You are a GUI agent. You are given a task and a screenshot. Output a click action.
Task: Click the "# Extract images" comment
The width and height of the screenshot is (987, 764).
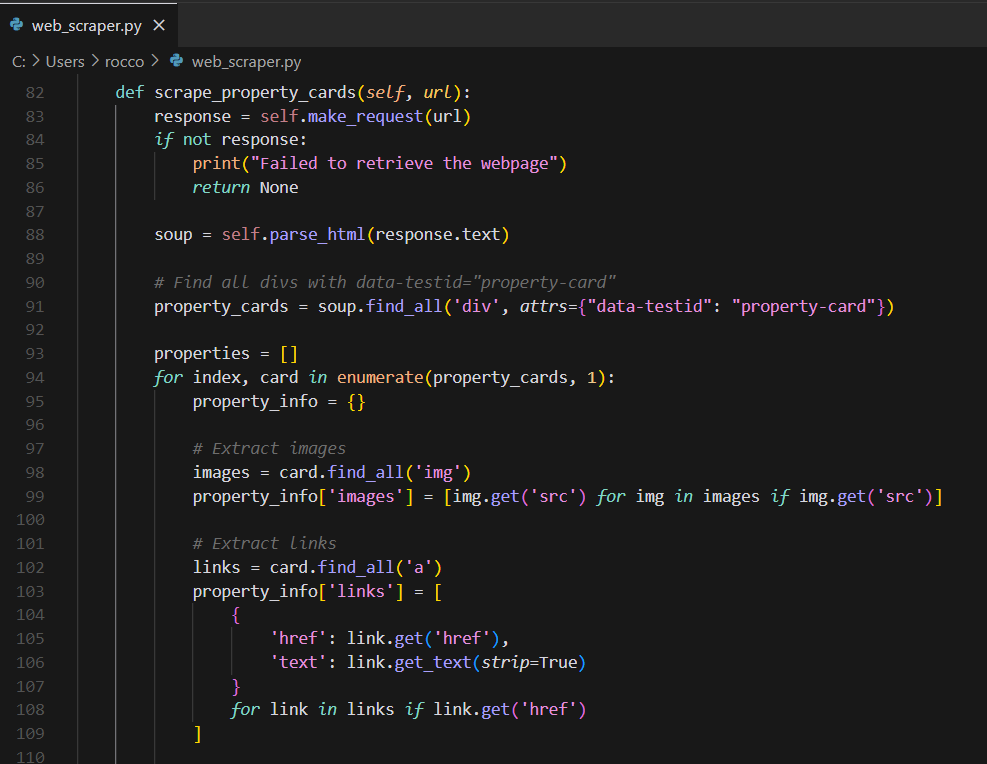click(269, 448)
